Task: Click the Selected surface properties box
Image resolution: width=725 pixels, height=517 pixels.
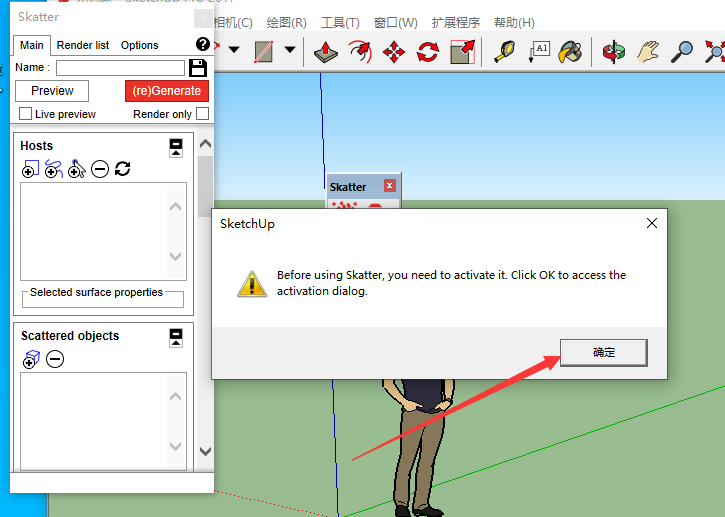Action: click(x=103, y=298)
